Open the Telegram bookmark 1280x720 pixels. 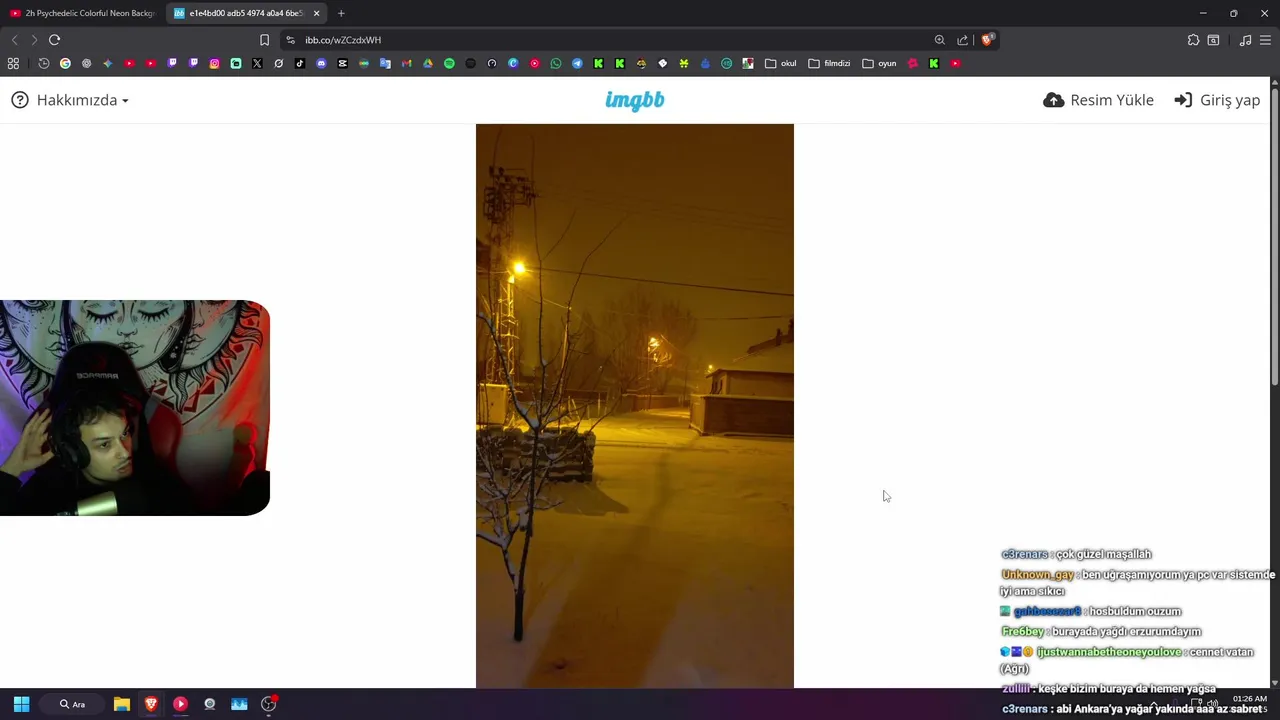(577, 63)
